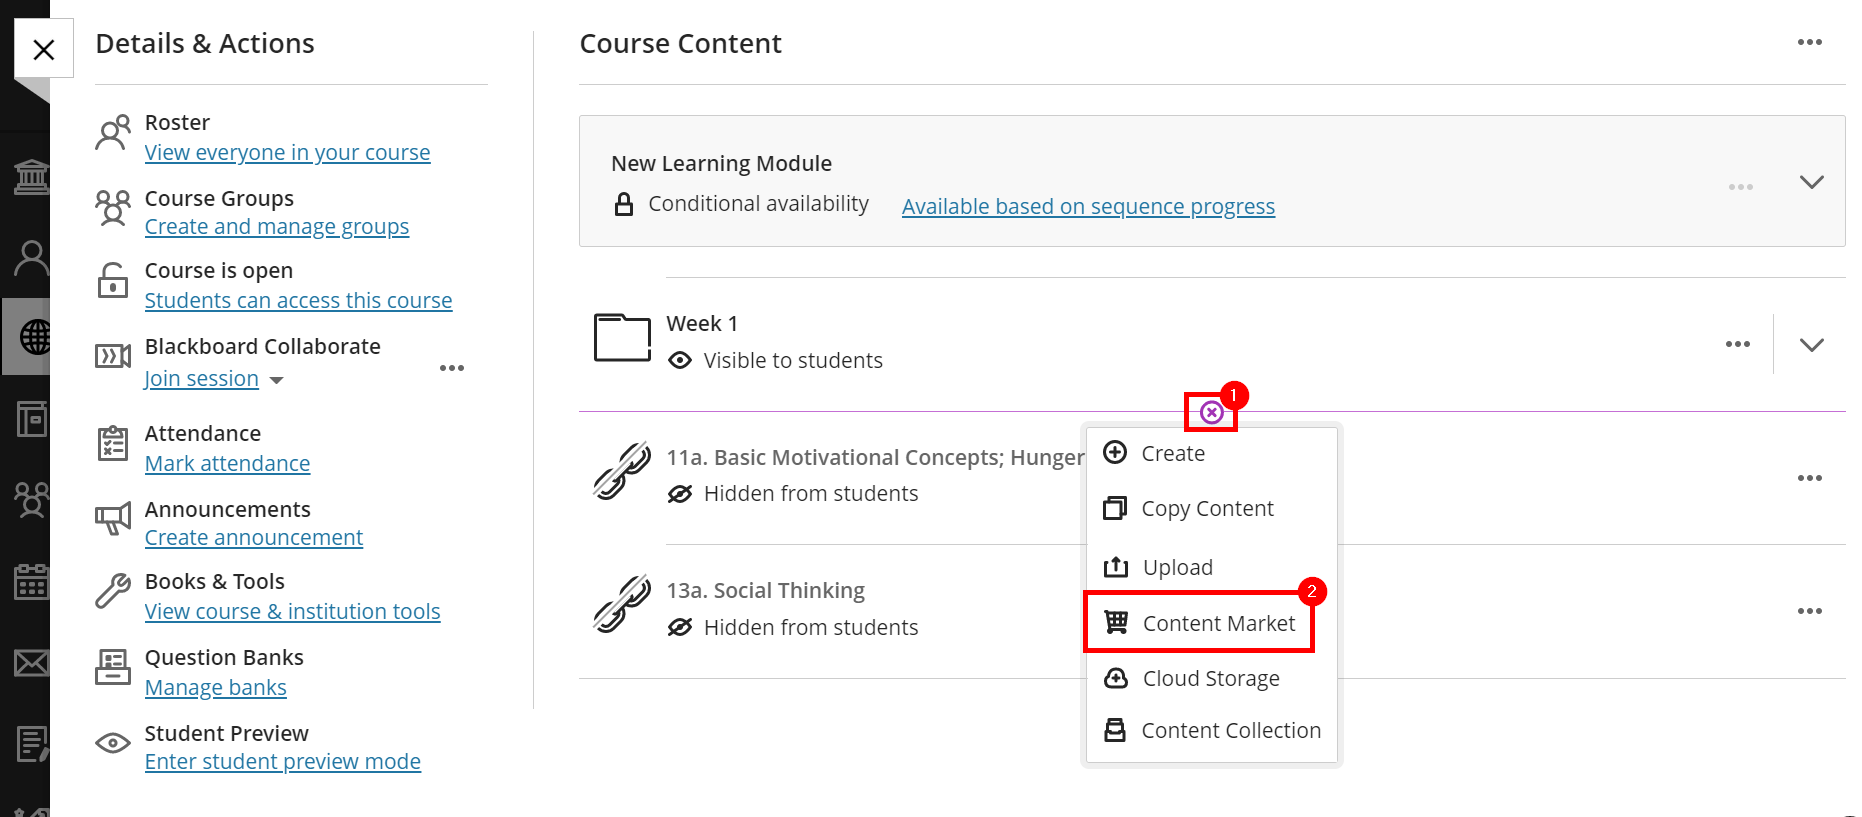Viewport: 1862px width, 817px height.
Task: Expand the New Learning Module section
Action: click(x=1812, y=182)
